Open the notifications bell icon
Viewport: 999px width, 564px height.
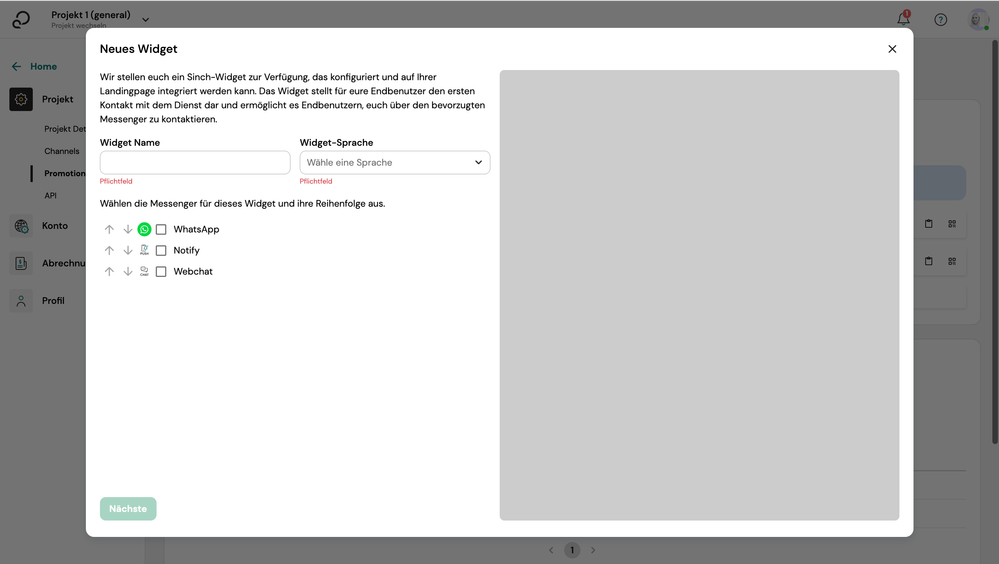(903, 19)
